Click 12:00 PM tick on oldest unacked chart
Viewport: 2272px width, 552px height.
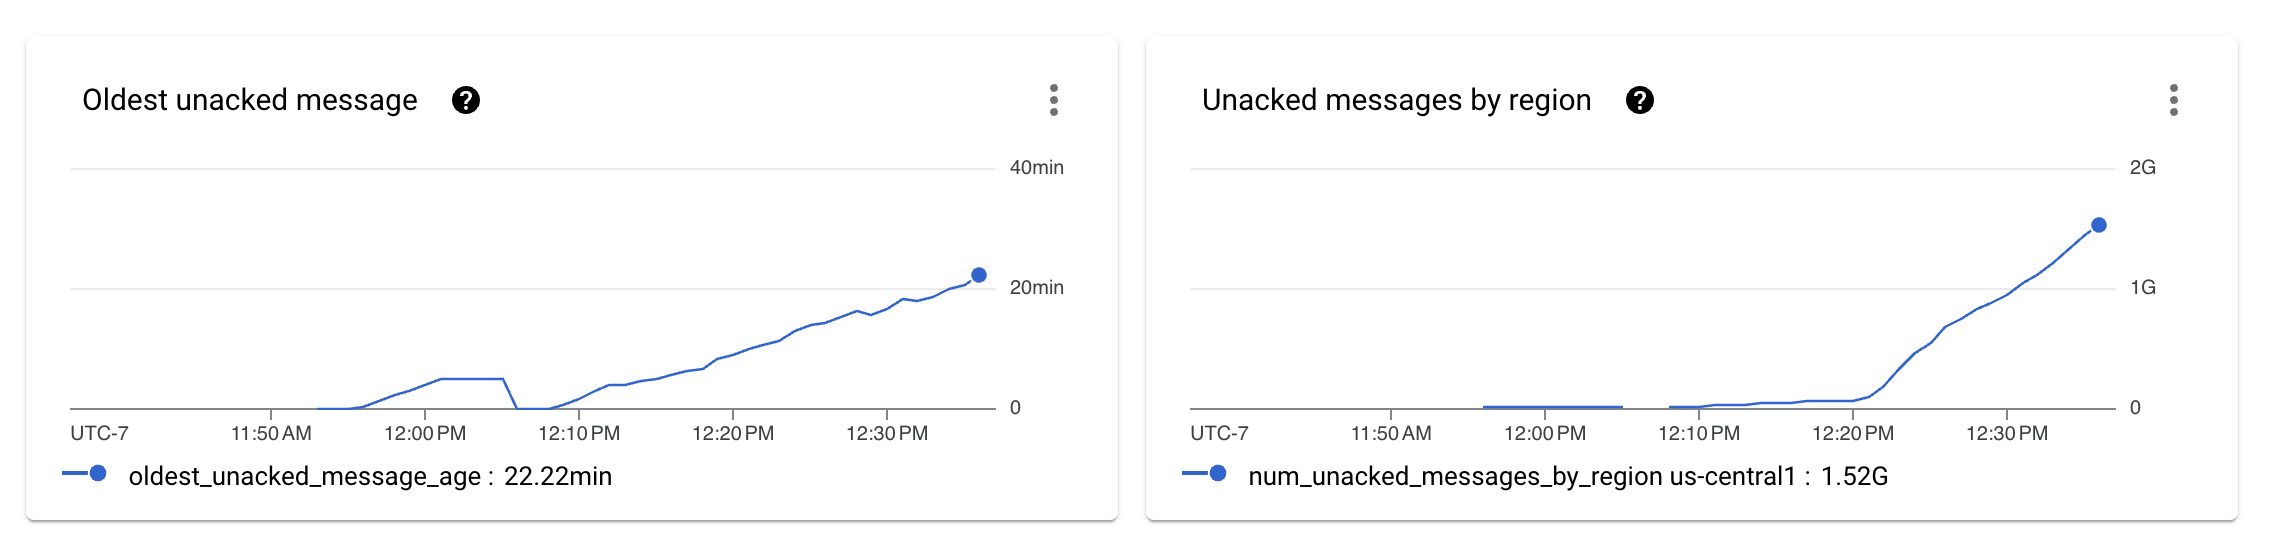pyautogui.click(x=425, y=433)
